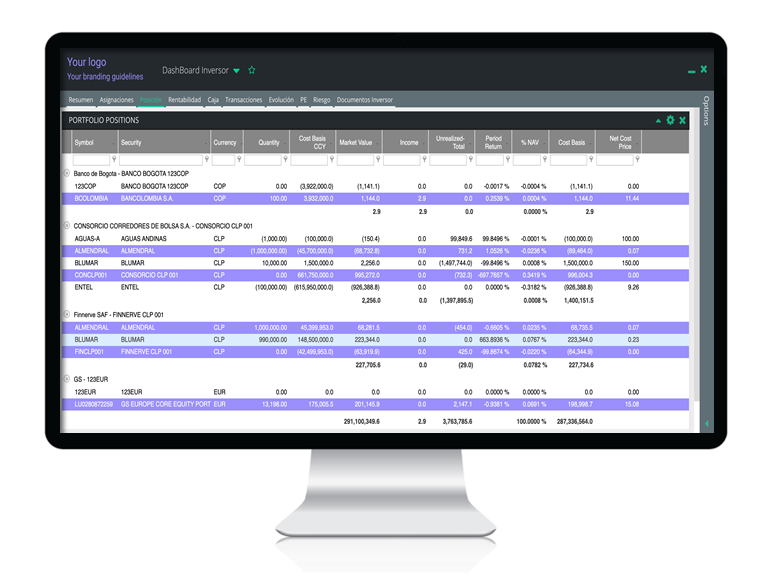768x576 pixels.
Task: Switch to the Asignaciones tab
Action: coord(117,100)
